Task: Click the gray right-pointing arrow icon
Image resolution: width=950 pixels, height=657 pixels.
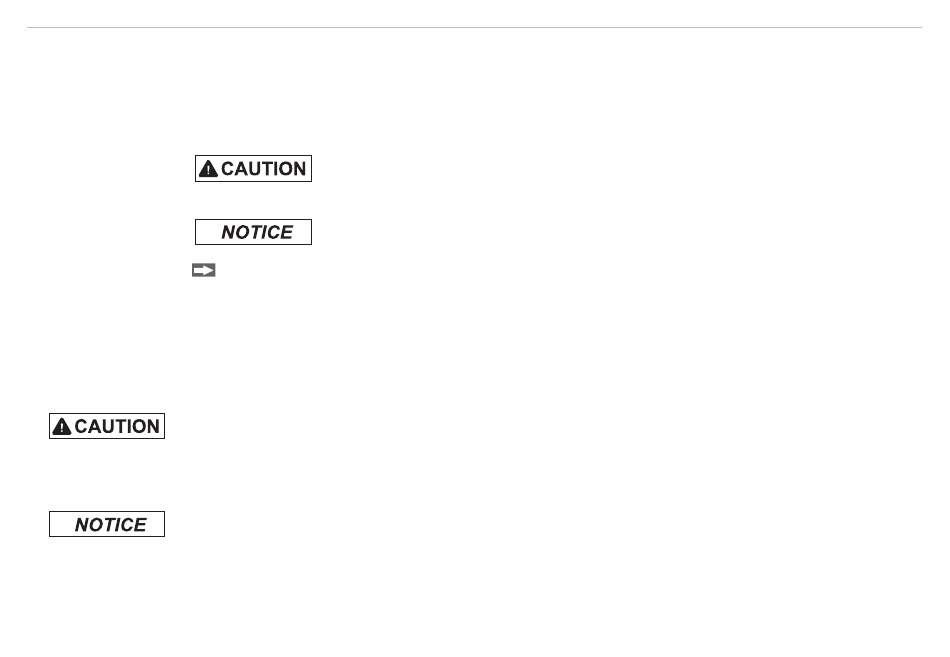Action: click(204, 270)
